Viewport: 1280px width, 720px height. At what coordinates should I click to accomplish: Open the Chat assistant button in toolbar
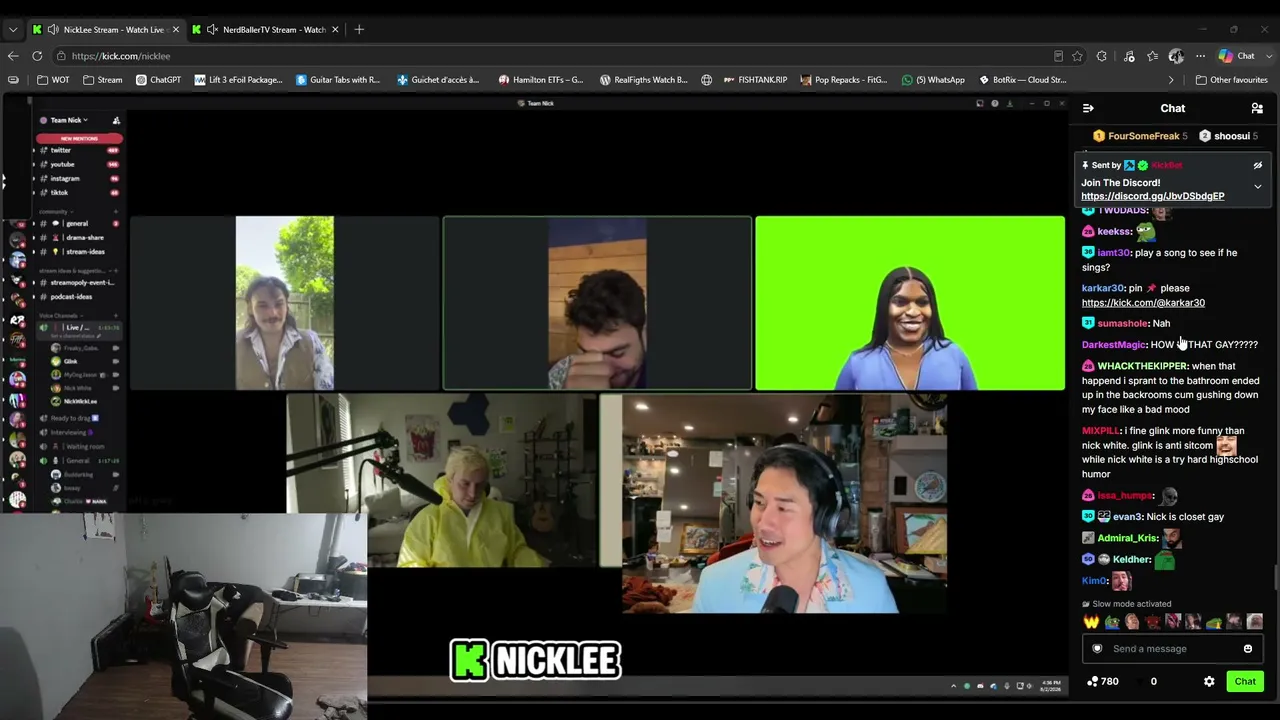coord(1237,56)
